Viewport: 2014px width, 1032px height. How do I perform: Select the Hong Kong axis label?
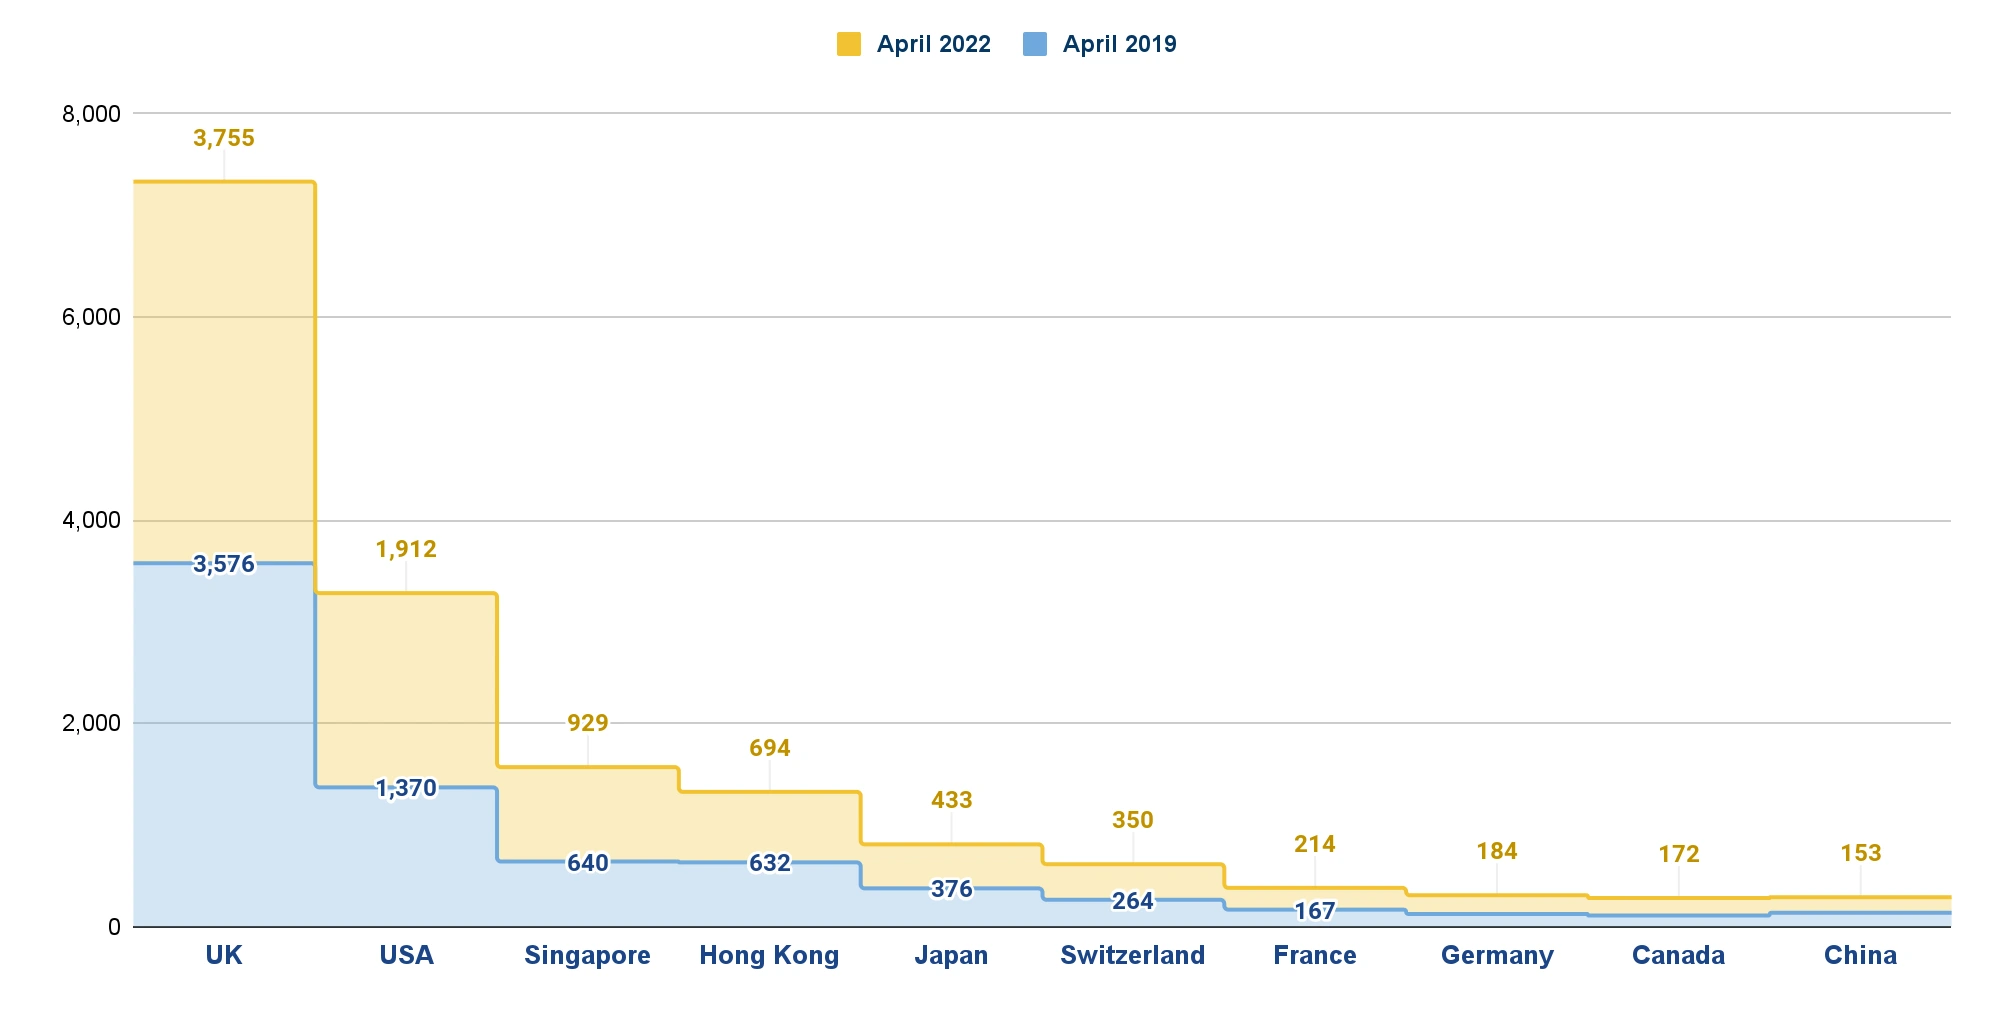[769, 955]
